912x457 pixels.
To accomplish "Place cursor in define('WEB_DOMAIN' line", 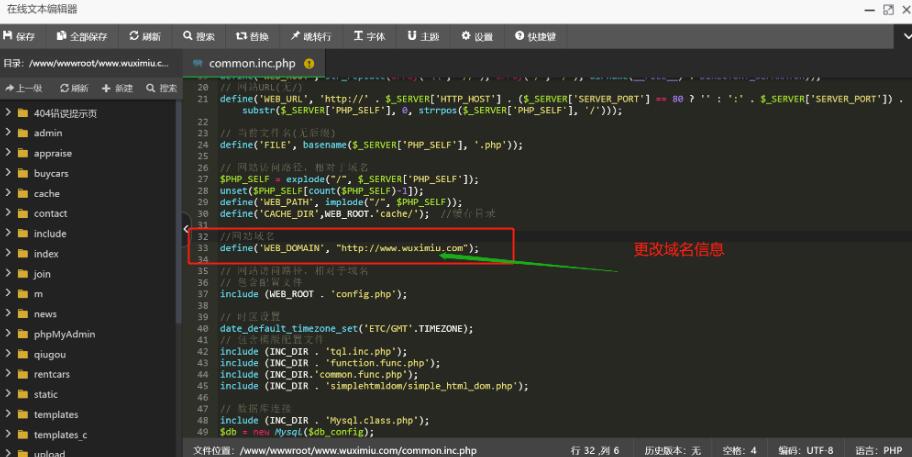I will [x=349, y=248].
